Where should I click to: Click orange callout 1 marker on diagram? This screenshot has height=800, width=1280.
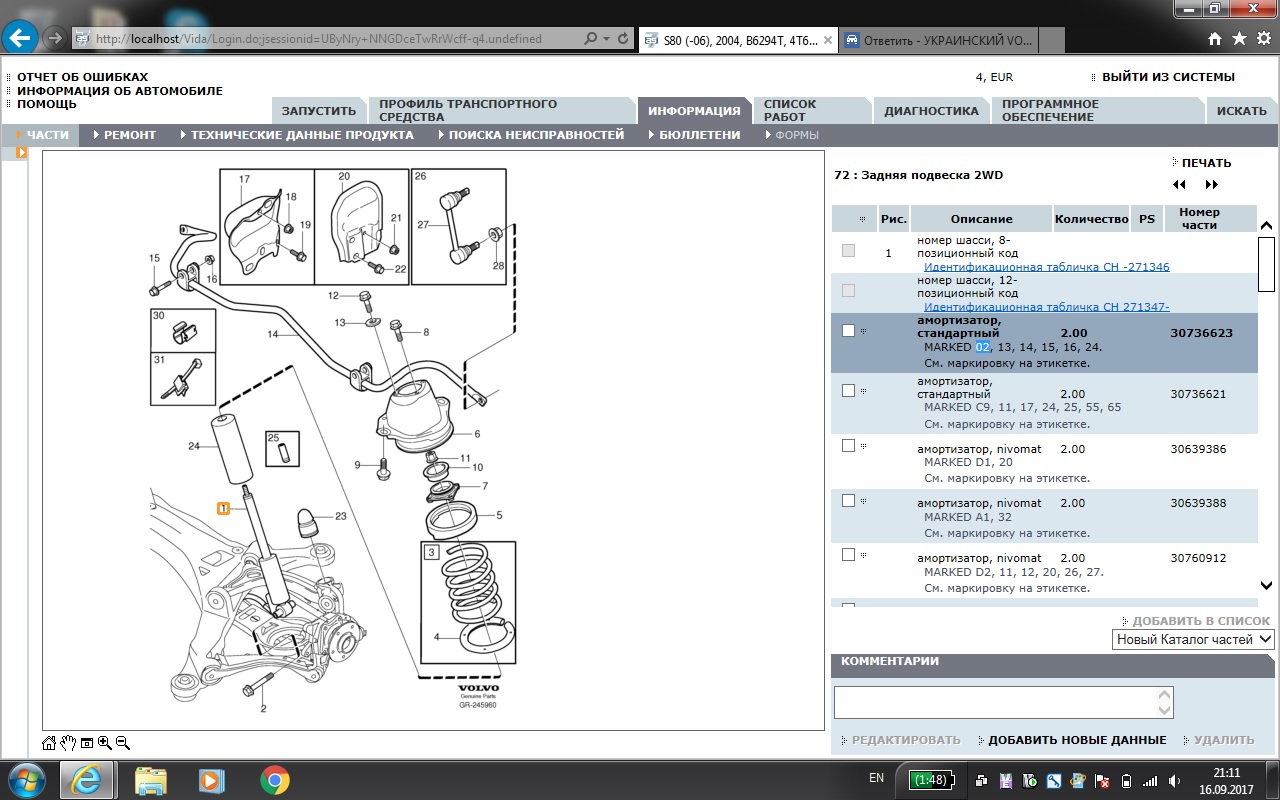[x=224, y=508]
